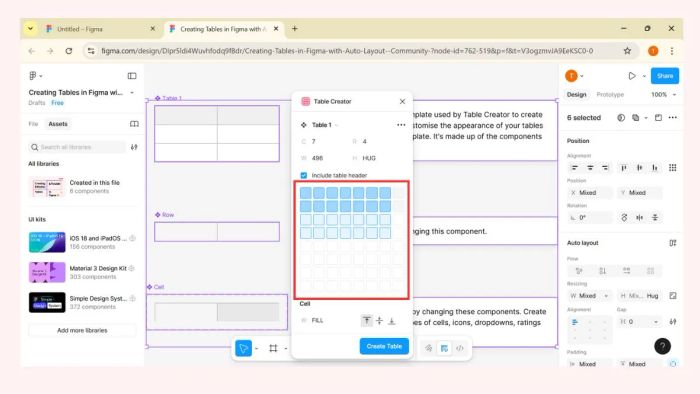This screenshot has height=394, width=700.
Task: Click the boolean union icon
Action: (x=635, y=118)
